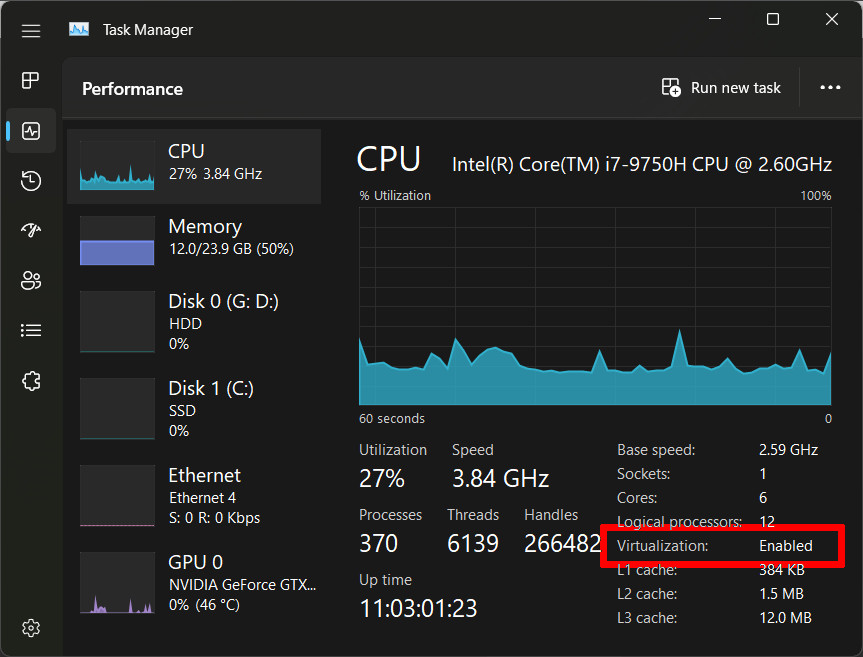Image resolution: width=863 pixels, height=657 pixels.
Task: Open the Details page list icon
Action: [31, 330]
